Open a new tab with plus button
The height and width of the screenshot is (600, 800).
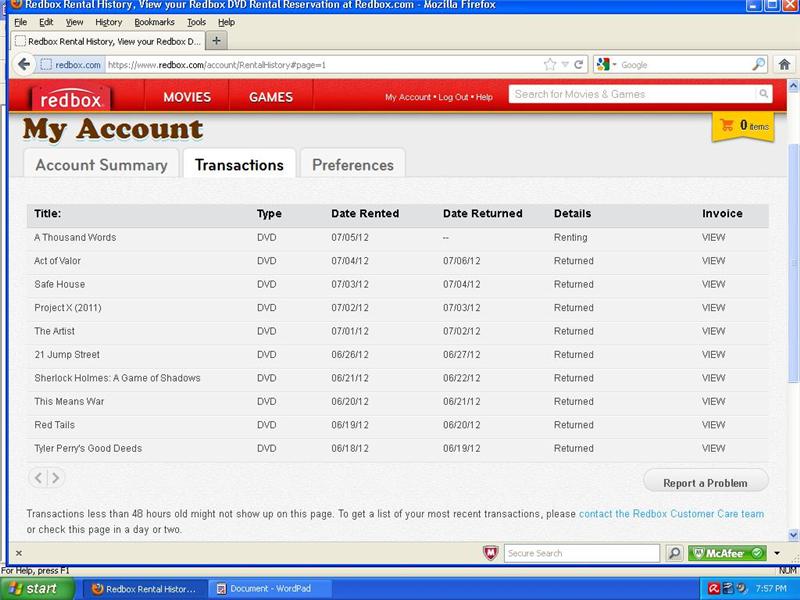click(x=216, y=41)
